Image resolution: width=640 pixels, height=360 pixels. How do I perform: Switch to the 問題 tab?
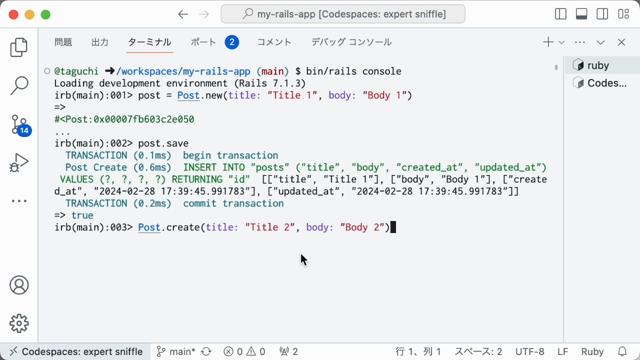pos(63,42)
